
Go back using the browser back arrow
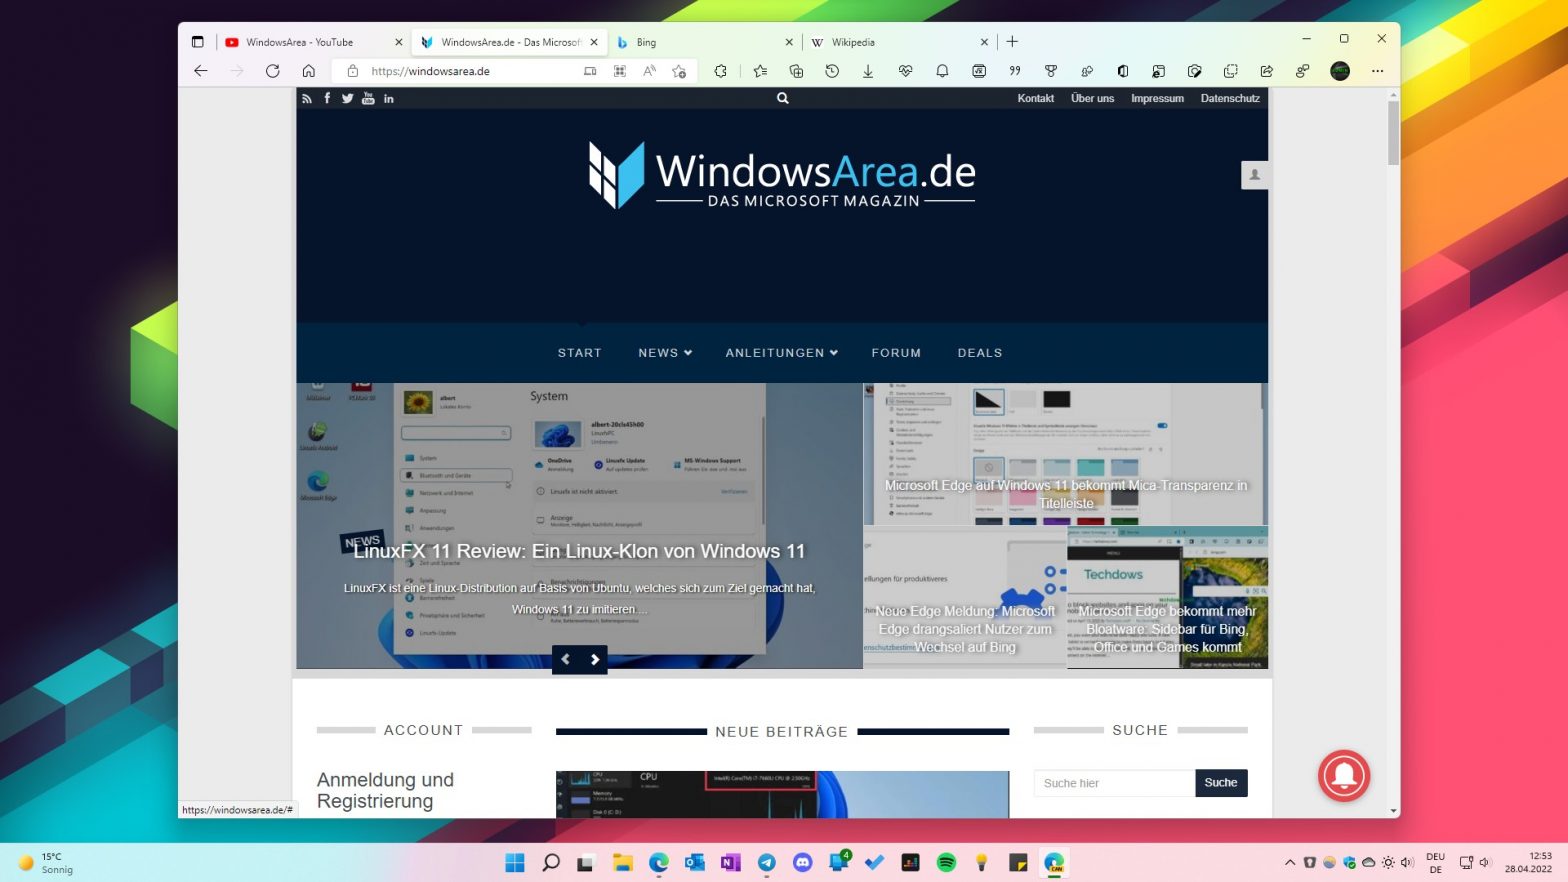click(201, 71)
